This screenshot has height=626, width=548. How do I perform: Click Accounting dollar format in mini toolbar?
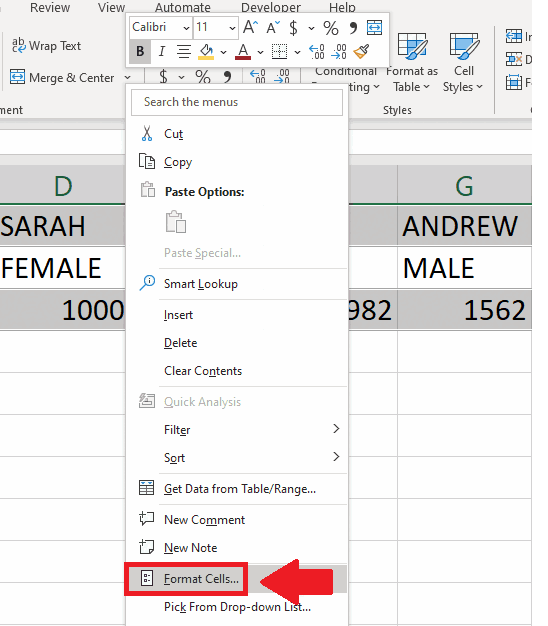(293, 28)
